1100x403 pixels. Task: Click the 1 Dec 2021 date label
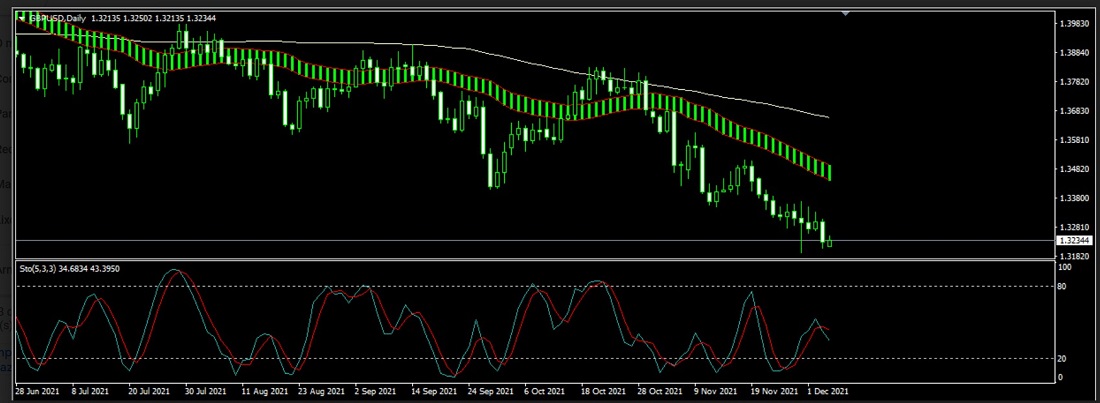tap(828, 392)
